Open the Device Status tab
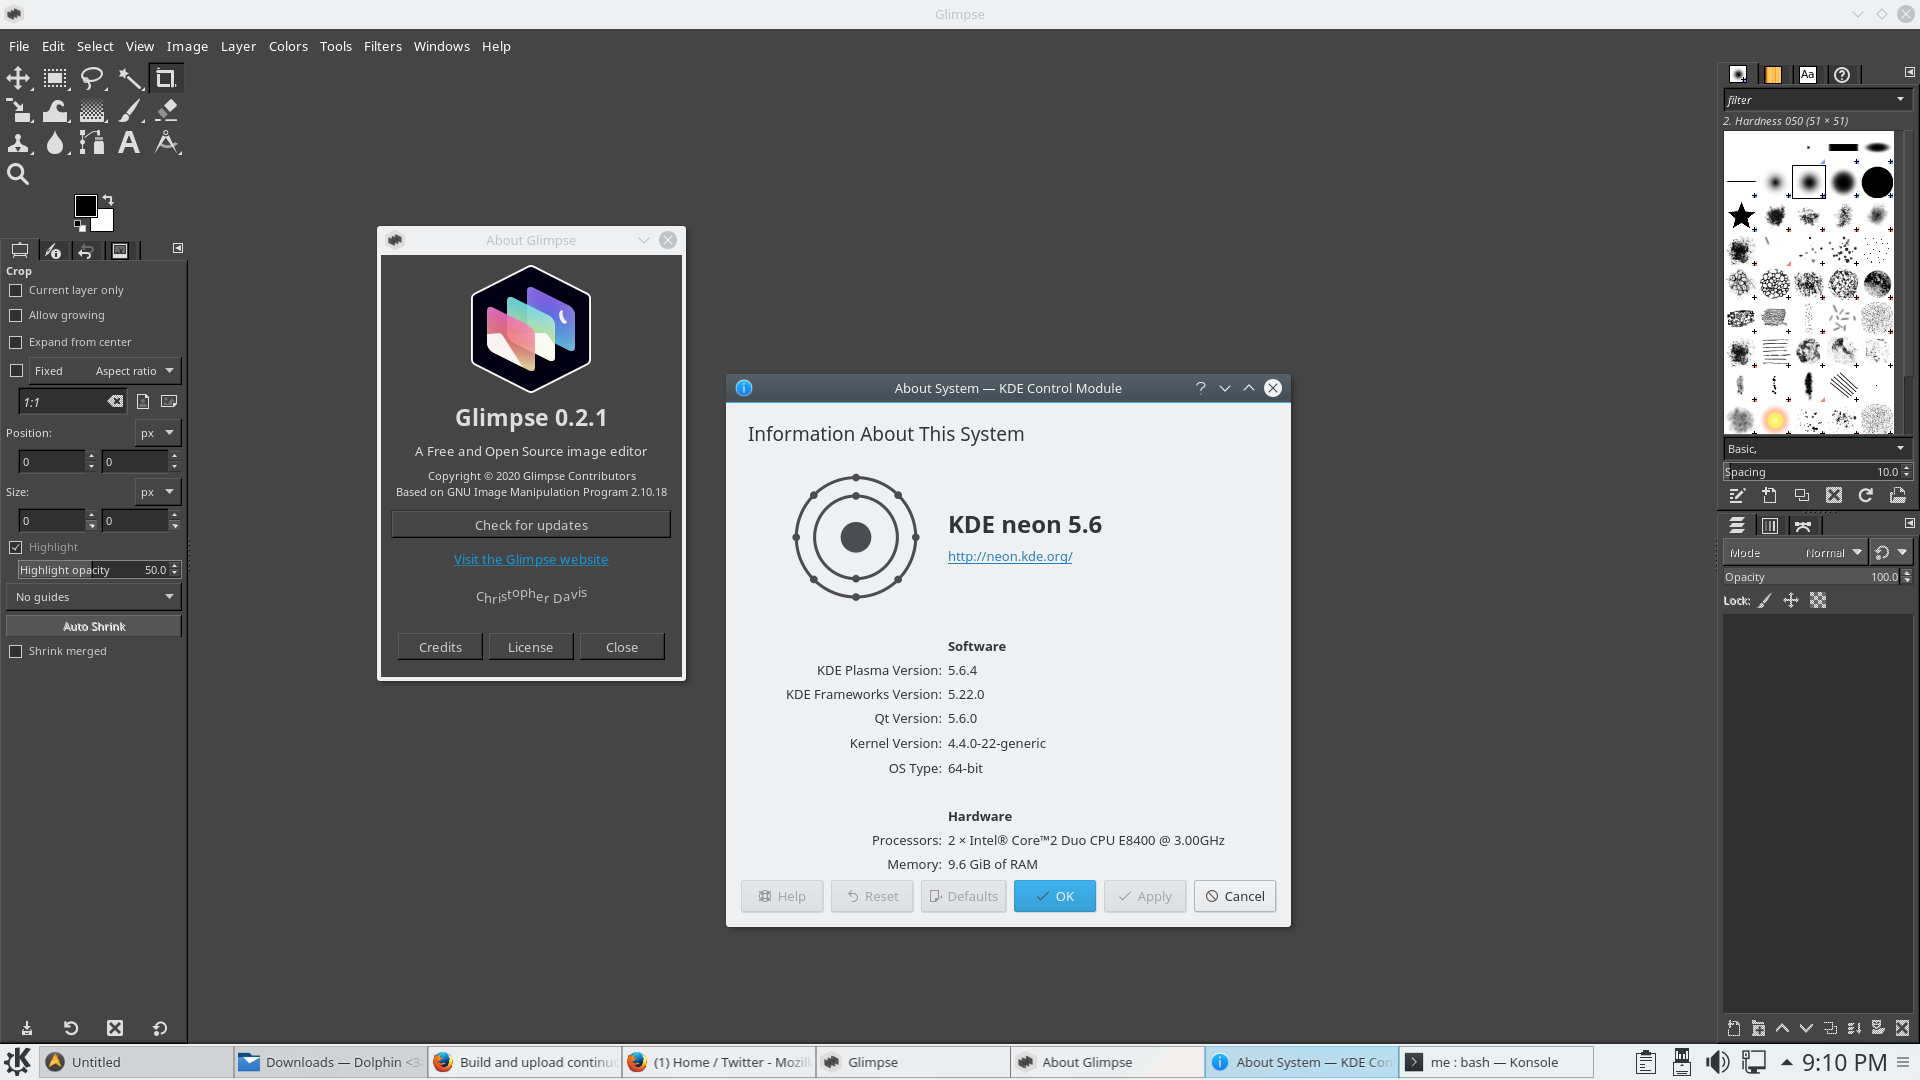 (x=53, y=250)
